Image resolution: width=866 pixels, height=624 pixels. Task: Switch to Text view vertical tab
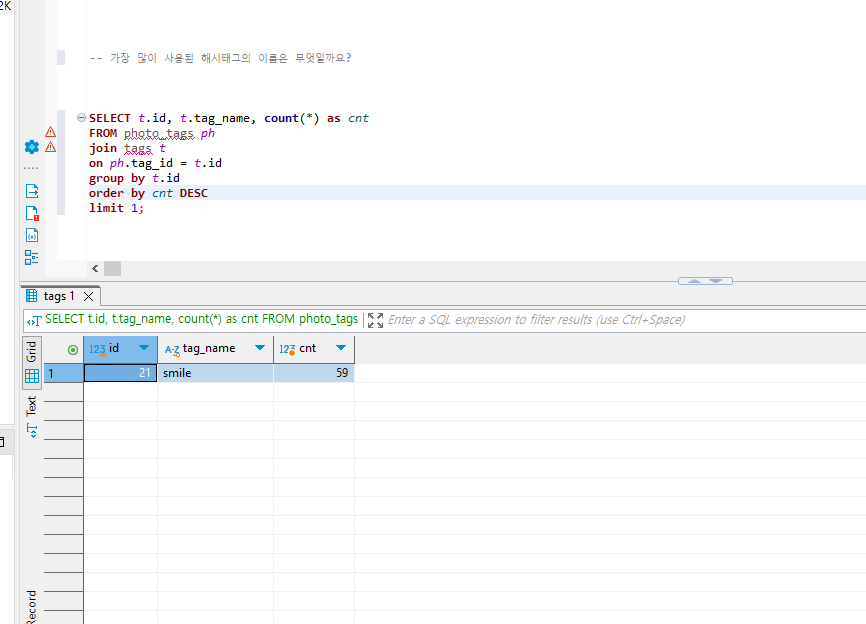click(31, 406)
